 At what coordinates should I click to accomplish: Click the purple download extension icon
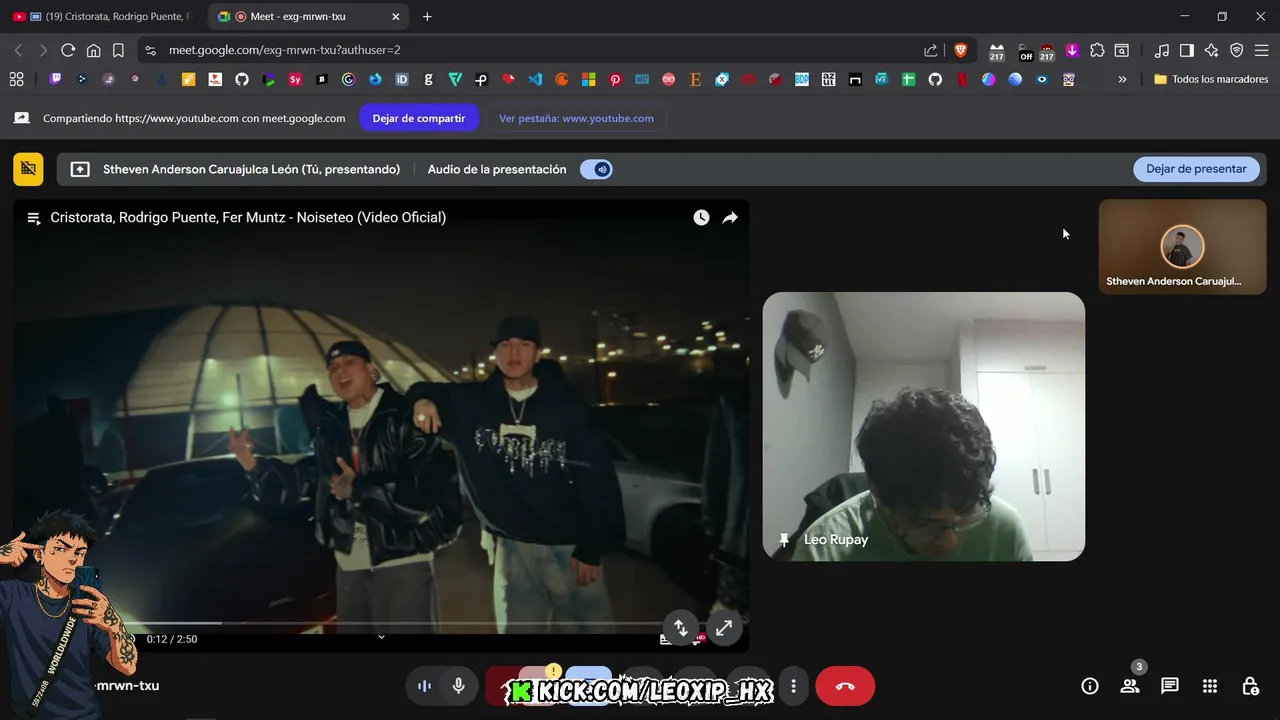coord(1072,50)
